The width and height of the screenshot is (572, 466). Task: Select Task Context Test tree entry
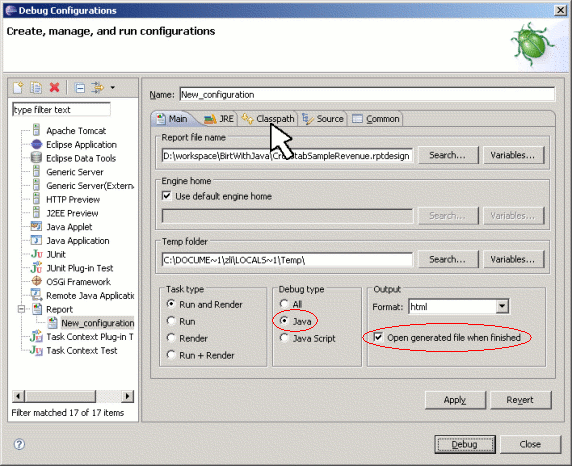click(82, 351)
